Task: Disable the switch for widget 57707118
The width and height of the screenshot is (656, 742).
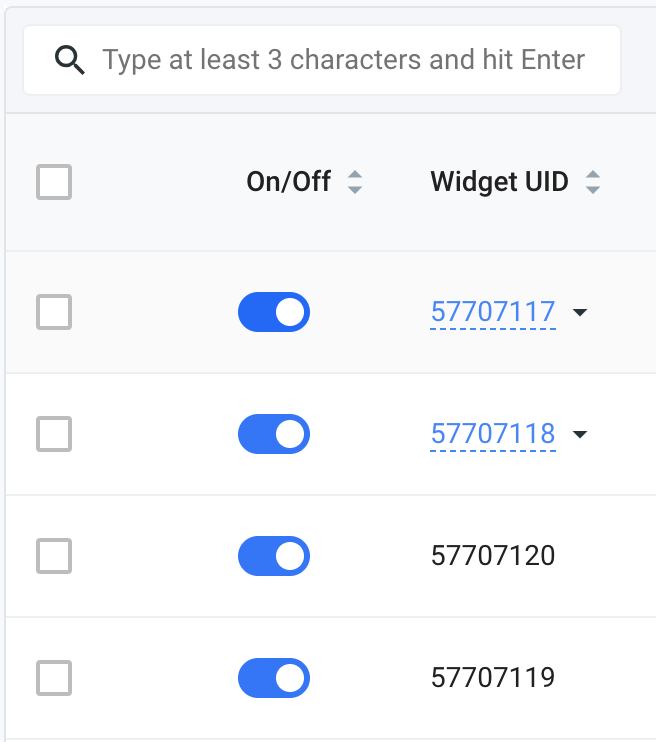Action: (274, 434)
